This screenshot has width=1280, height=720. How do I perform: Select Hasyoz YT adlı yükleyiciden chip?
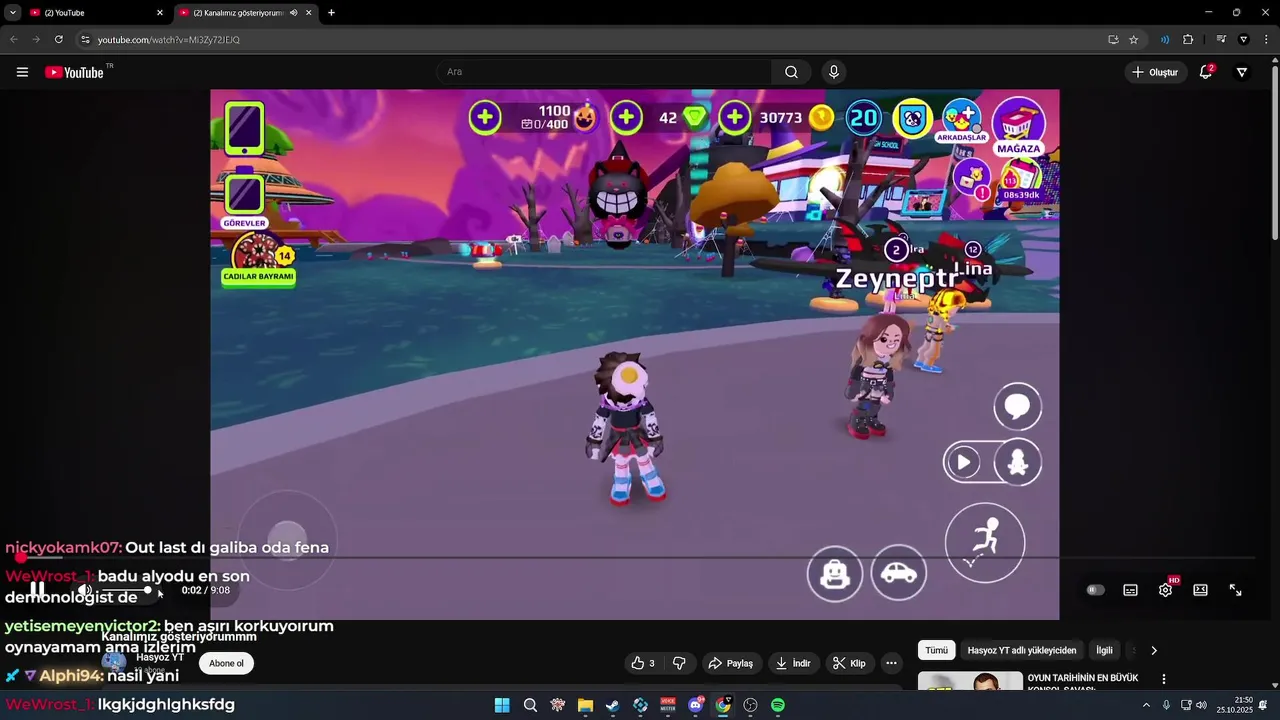1022,650
